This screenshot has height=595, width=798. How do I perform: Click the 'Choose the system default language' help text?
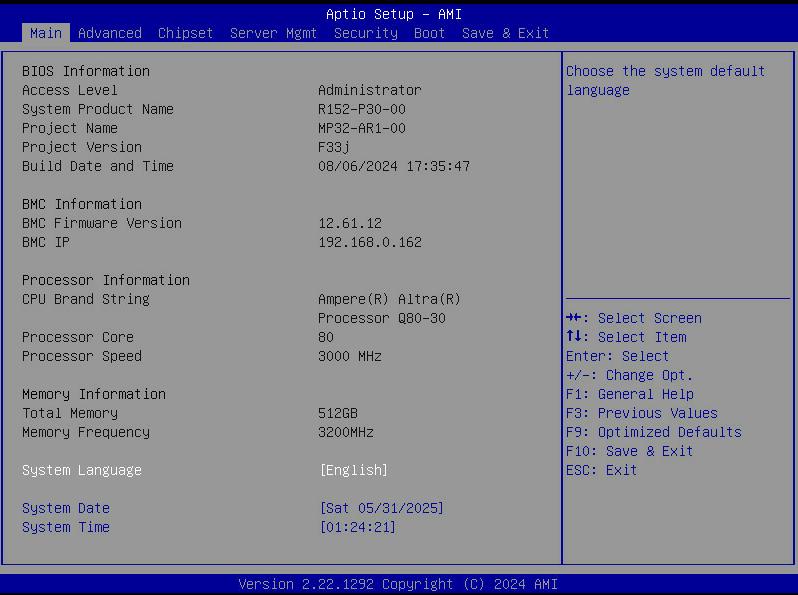666,80
